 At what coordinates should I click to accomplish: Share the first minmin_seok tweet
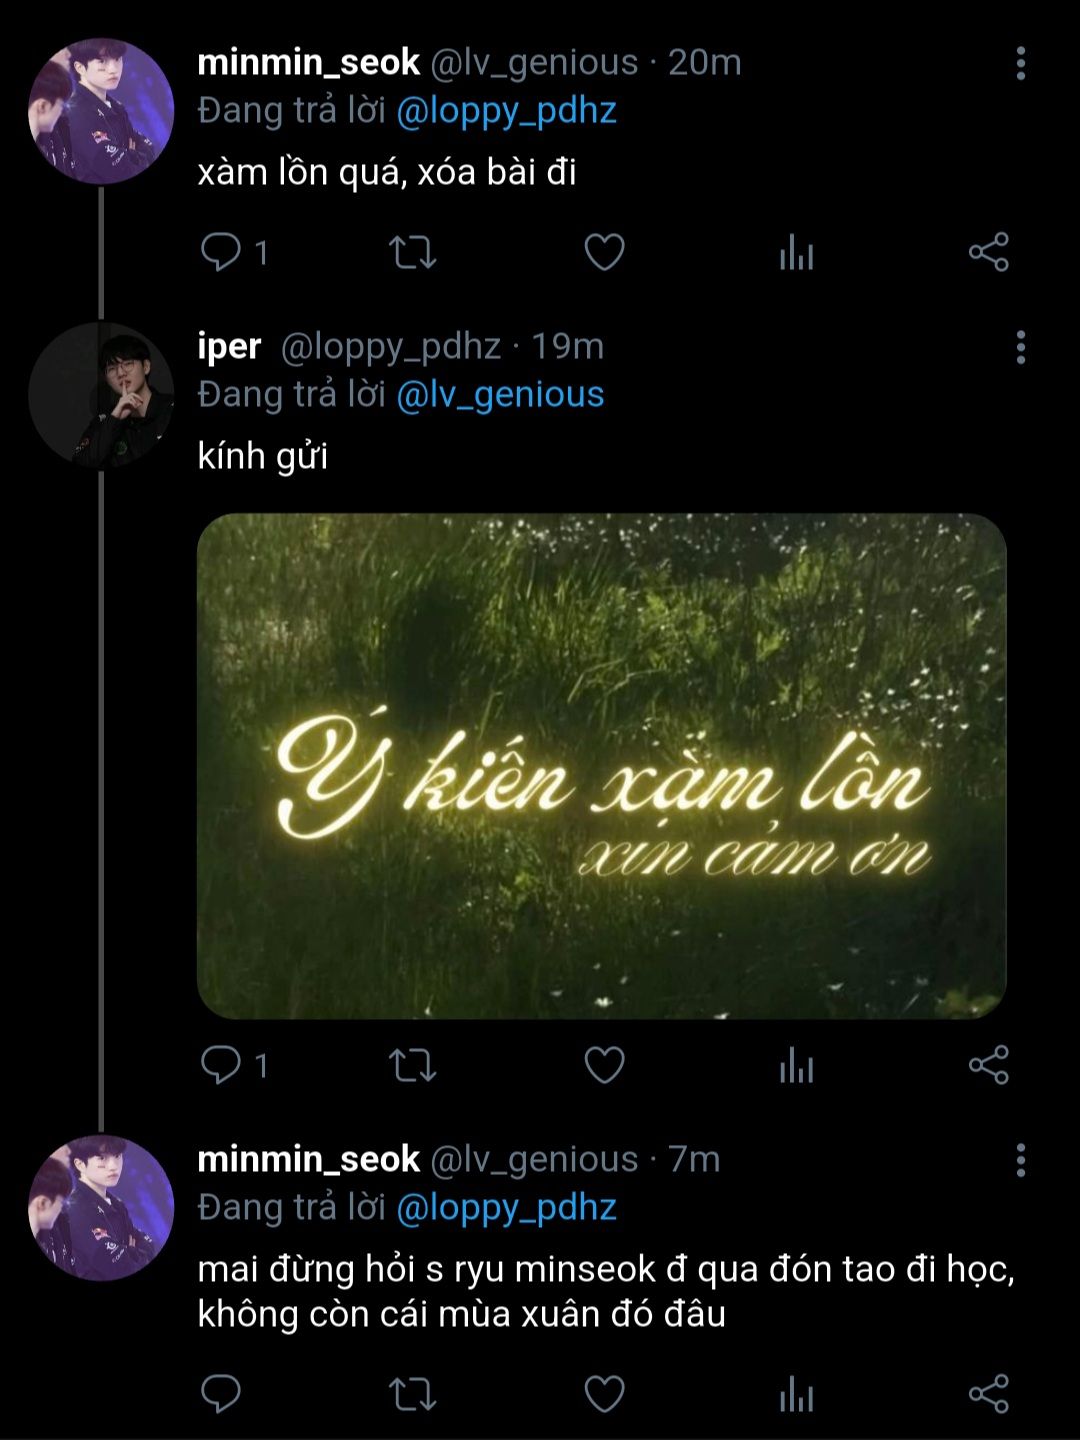pyautogui.click(x=988, y=252)
